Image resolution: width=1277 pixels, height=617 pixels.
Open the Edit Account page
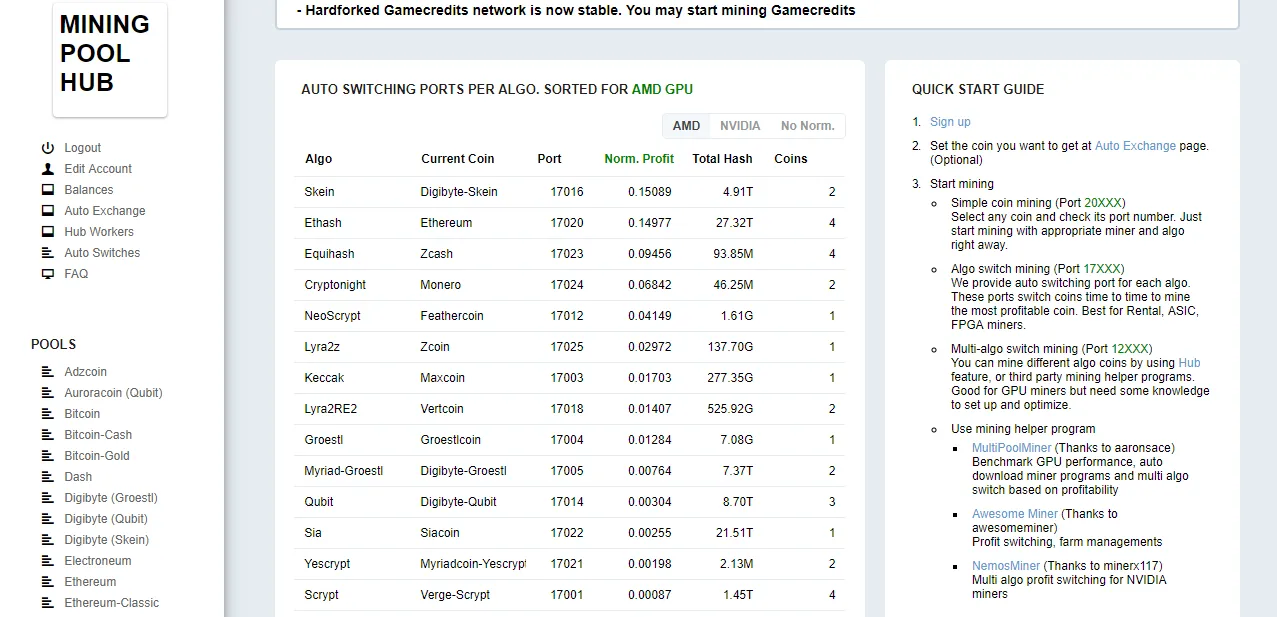pos(98,169)
